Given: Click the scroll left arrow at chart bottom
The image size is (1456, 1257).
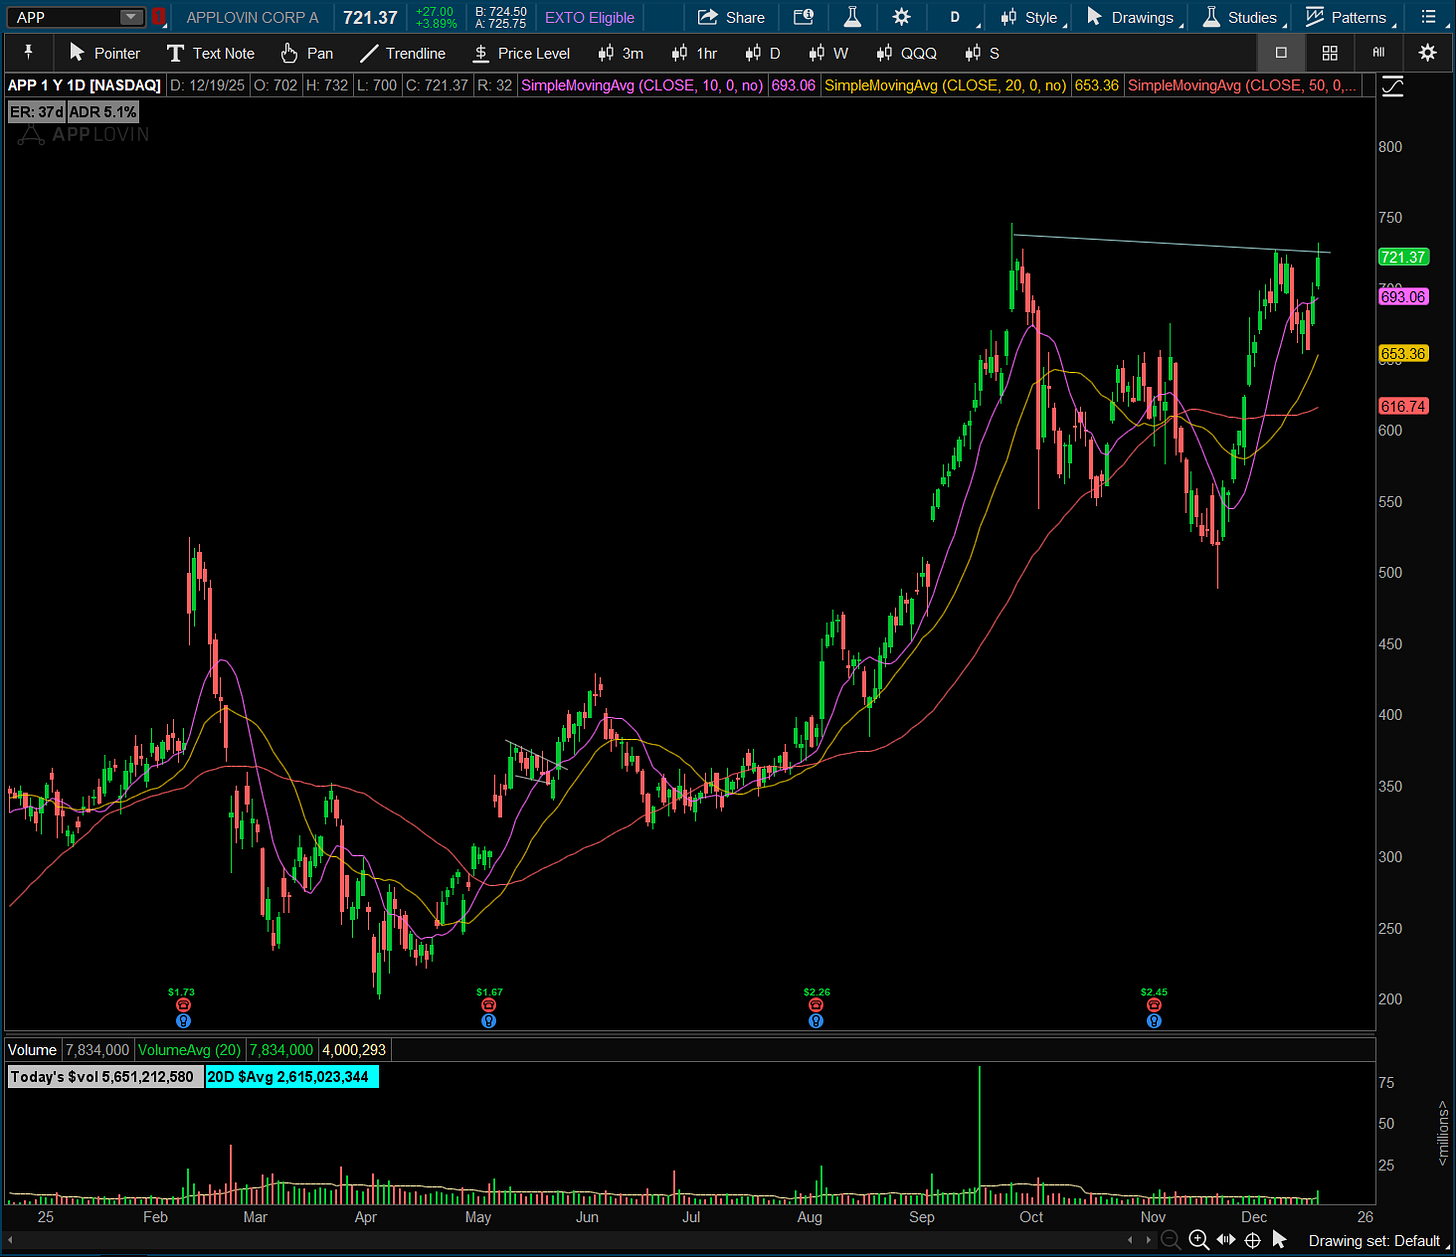Looking at the screenshot, I should tap(1130, 1241).
